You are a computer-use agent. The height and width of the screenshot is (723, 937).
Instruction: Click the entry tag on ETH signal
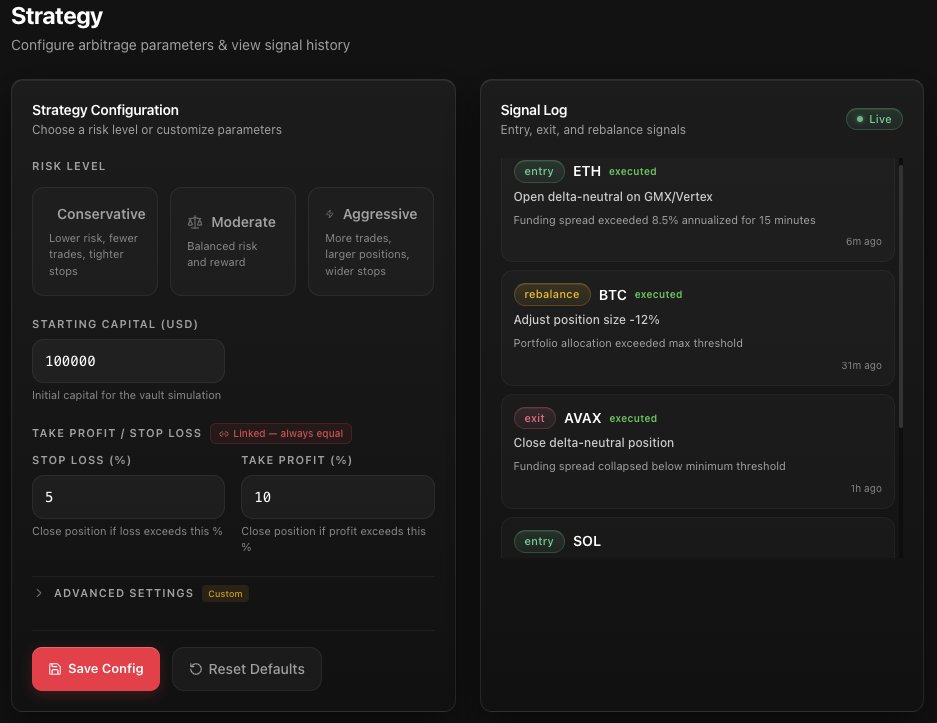[539, 171]
